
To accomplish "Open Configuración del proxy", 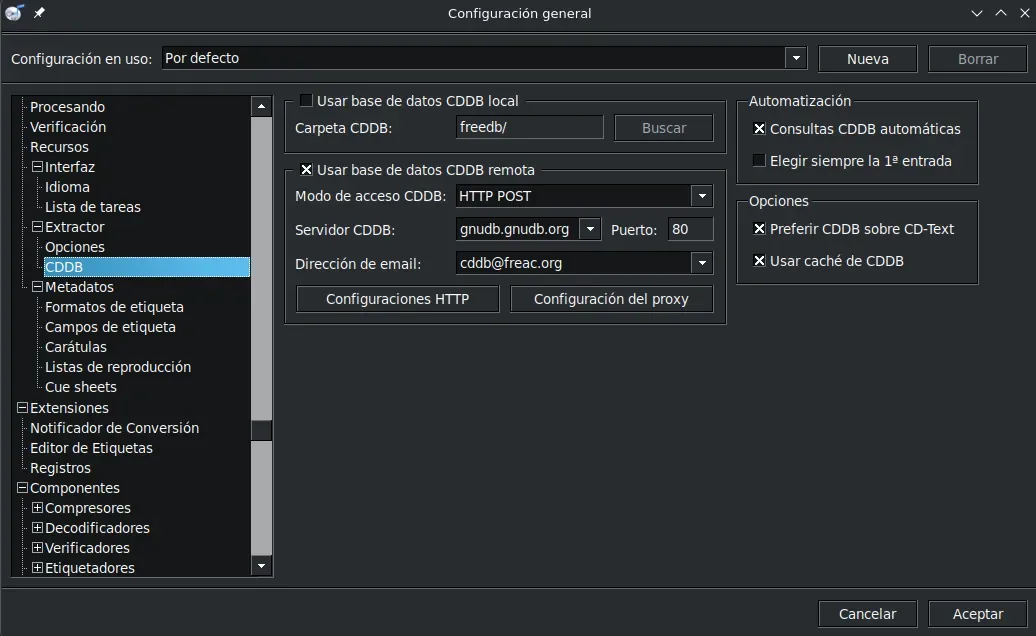I will coord(612,298).
